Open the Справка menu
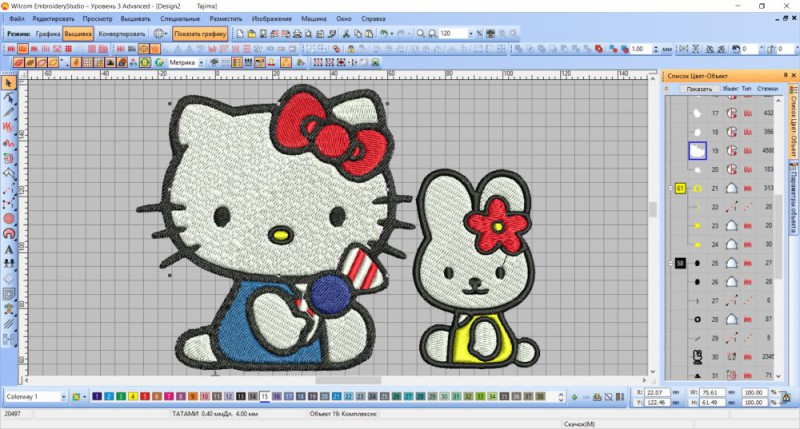The width and height of the screenshot is (800, 429). [373, 19]
